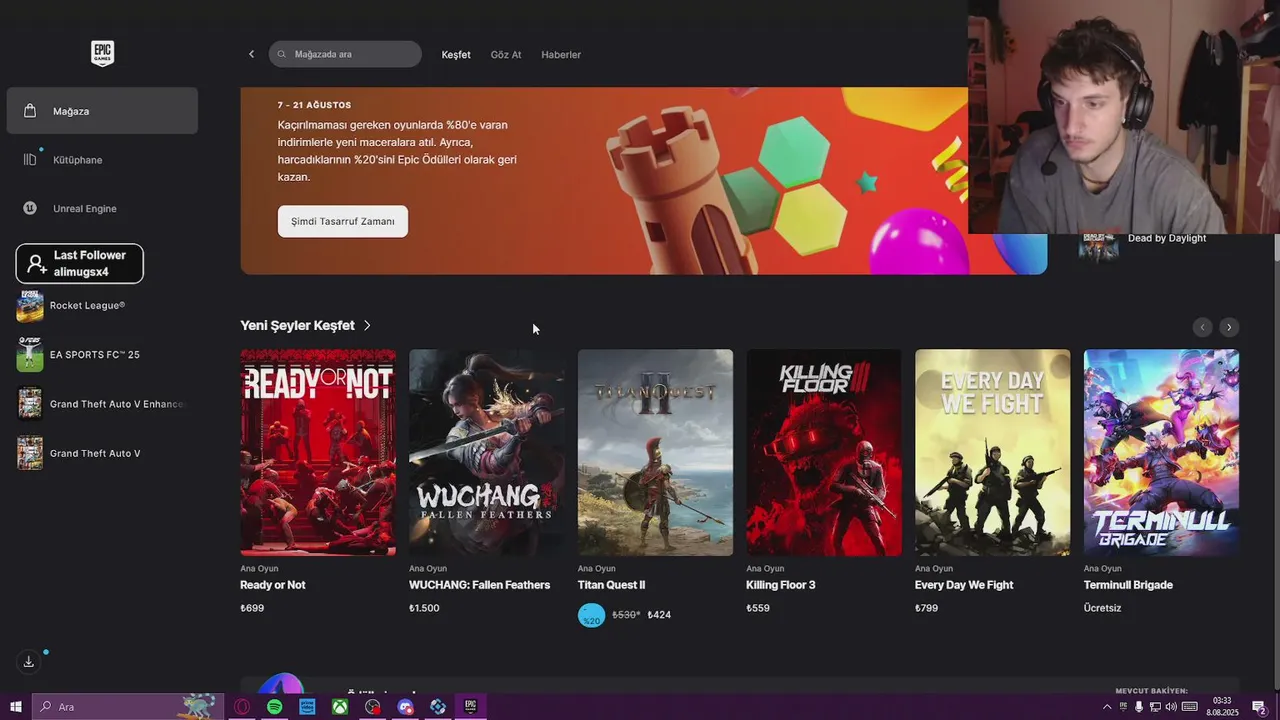
Task: Click the network icon in system tray
Action: [x=1155, y=707]
